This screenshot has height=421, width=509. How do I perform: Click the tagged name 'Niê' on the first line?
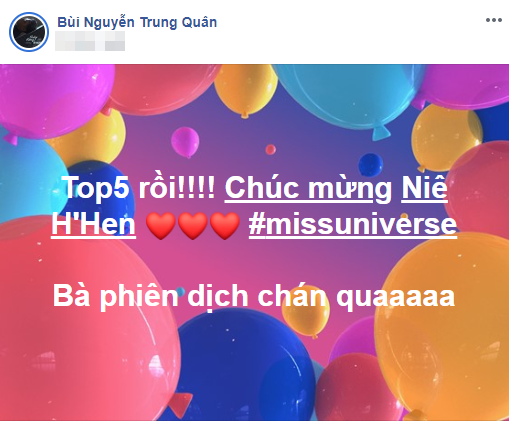click(x=424, y=188)
